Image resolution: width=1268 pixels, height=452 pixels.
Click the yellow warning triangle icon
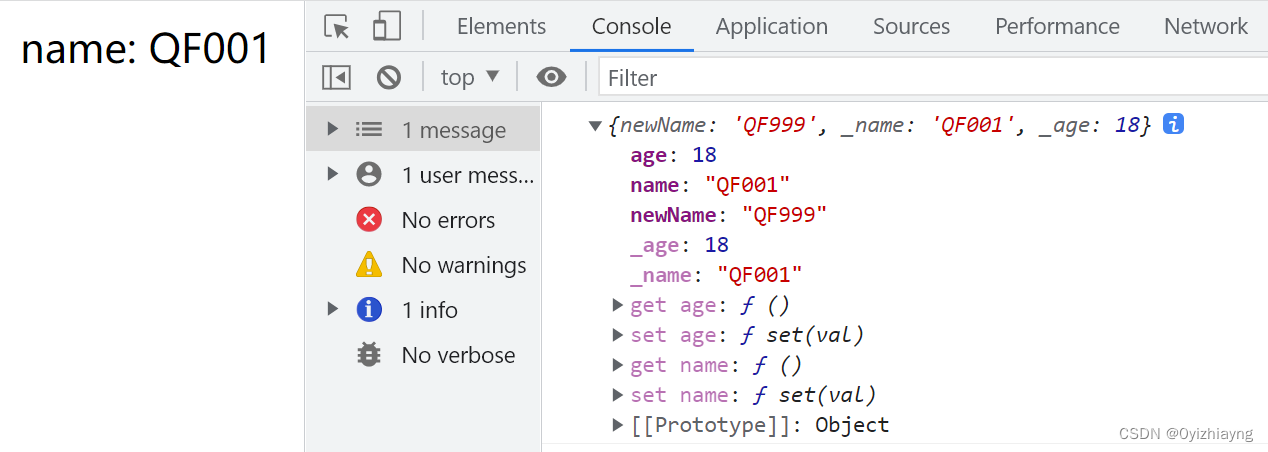[x=369, y=264]
